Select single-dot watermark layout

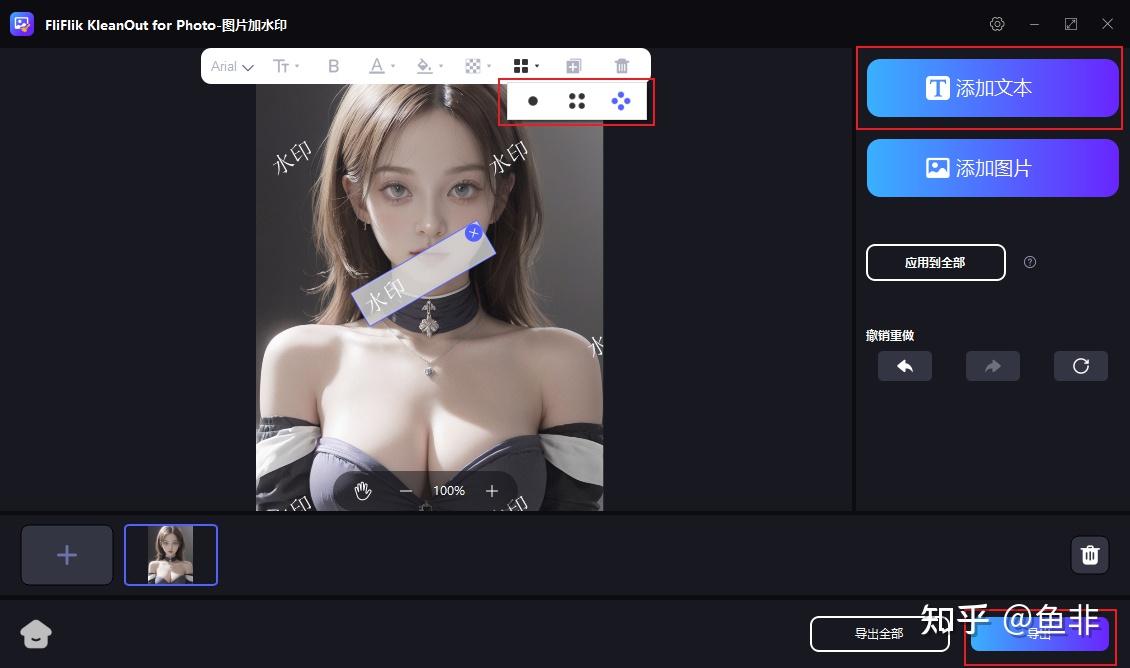point(533,101)
